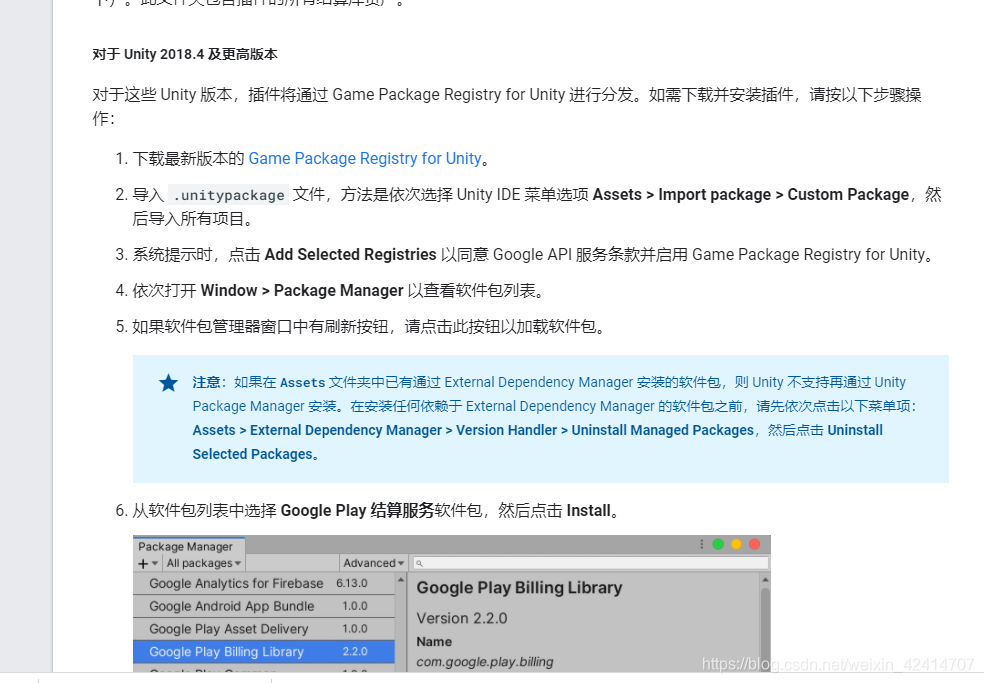
Task: Click the Package Manager search field
Action: 591,563
